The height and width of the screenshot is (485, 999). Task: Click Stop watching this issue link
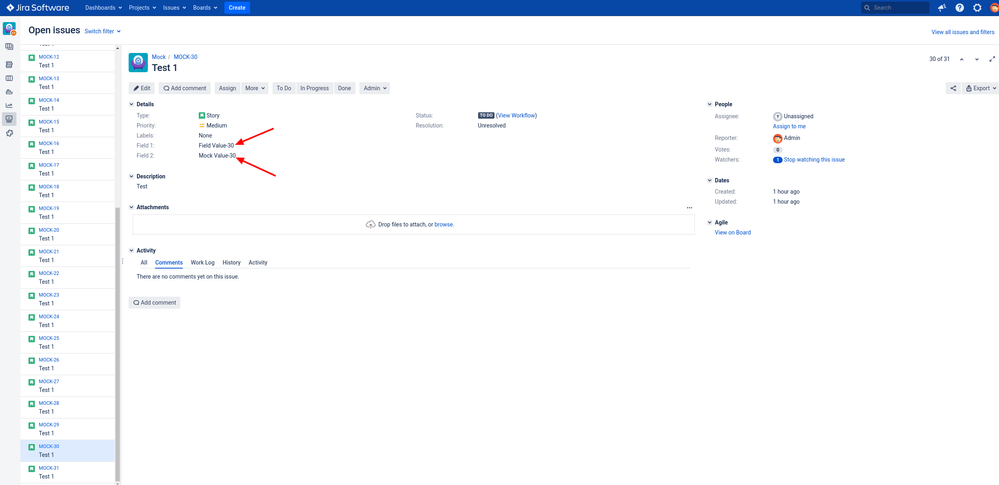814,160
